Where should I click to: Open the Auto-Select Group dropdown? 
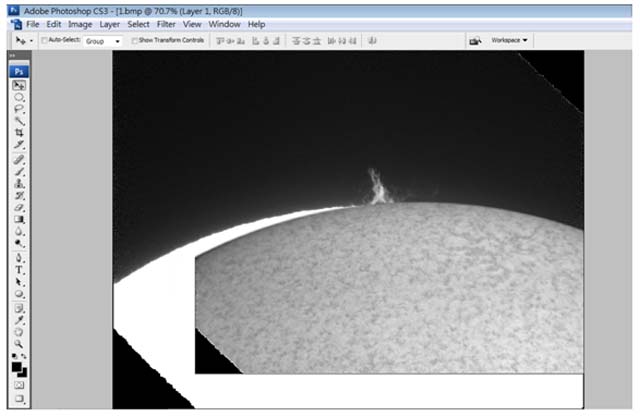click(x=103, y=41)
